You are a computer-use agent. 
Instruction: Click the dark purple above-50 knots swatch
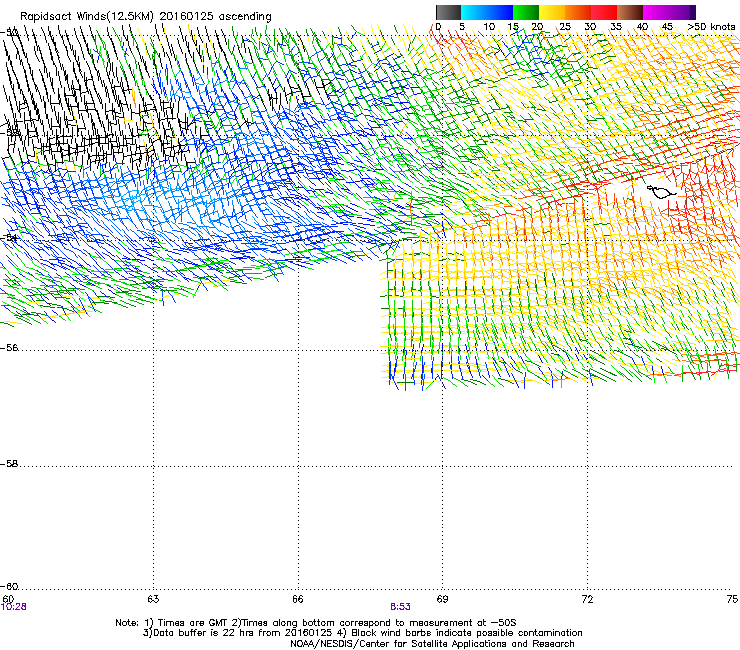coord(693,12)
